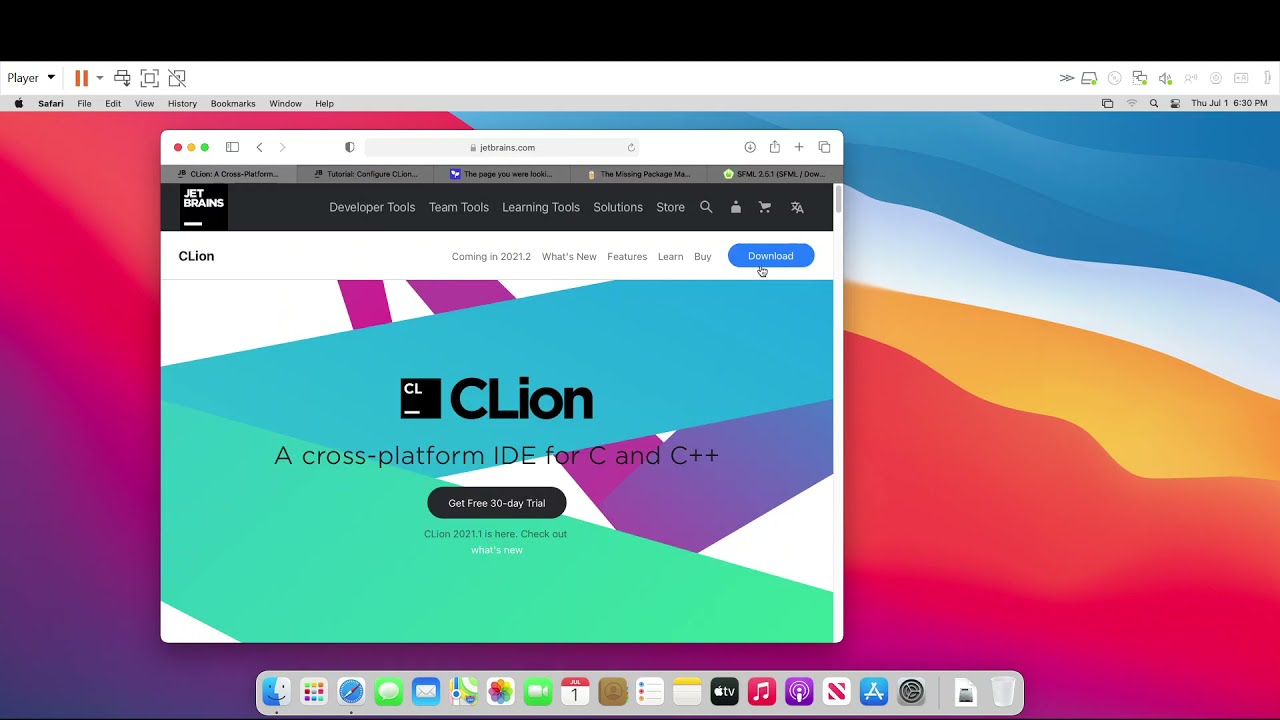Enter full screen mode in Player toolbar
Screen dimensions: 1280x720
coord(149,78)
